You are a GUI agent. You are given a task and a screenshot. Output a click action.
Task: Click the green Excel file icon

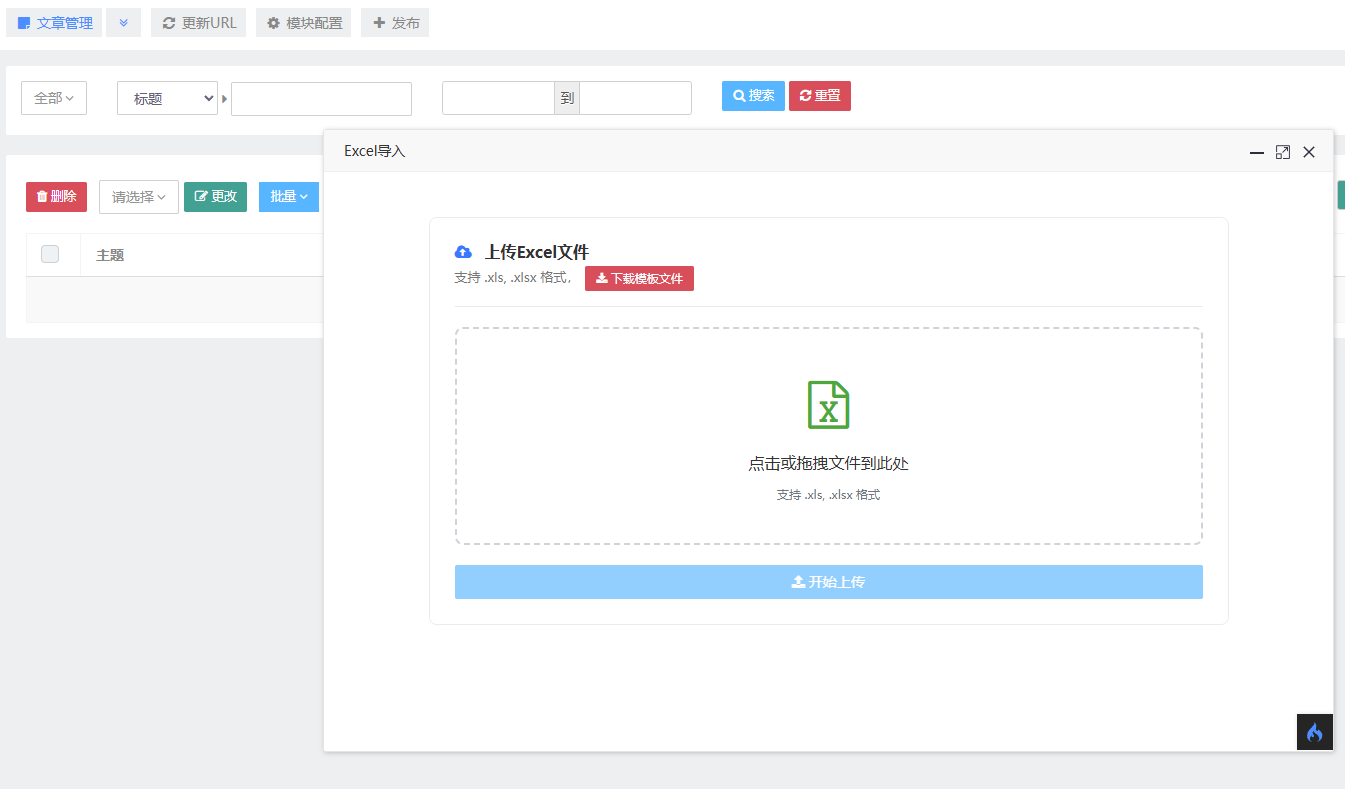pos(828,405)
